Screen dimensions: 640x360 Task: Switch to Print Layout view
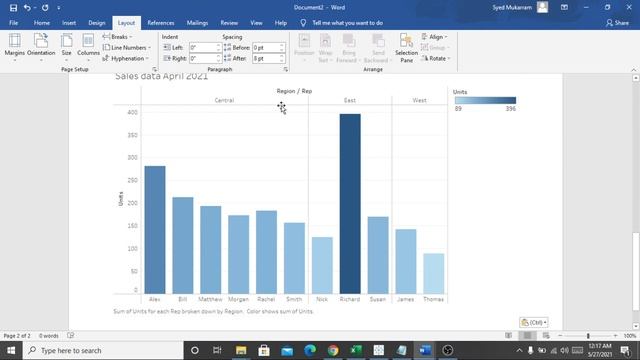(527, 336)
